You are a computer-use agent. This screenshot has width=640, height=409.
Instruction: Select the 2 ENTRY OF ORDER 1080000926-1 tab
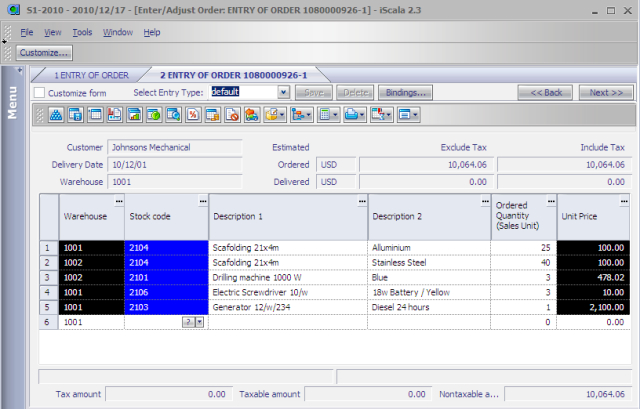coord(233,76)
